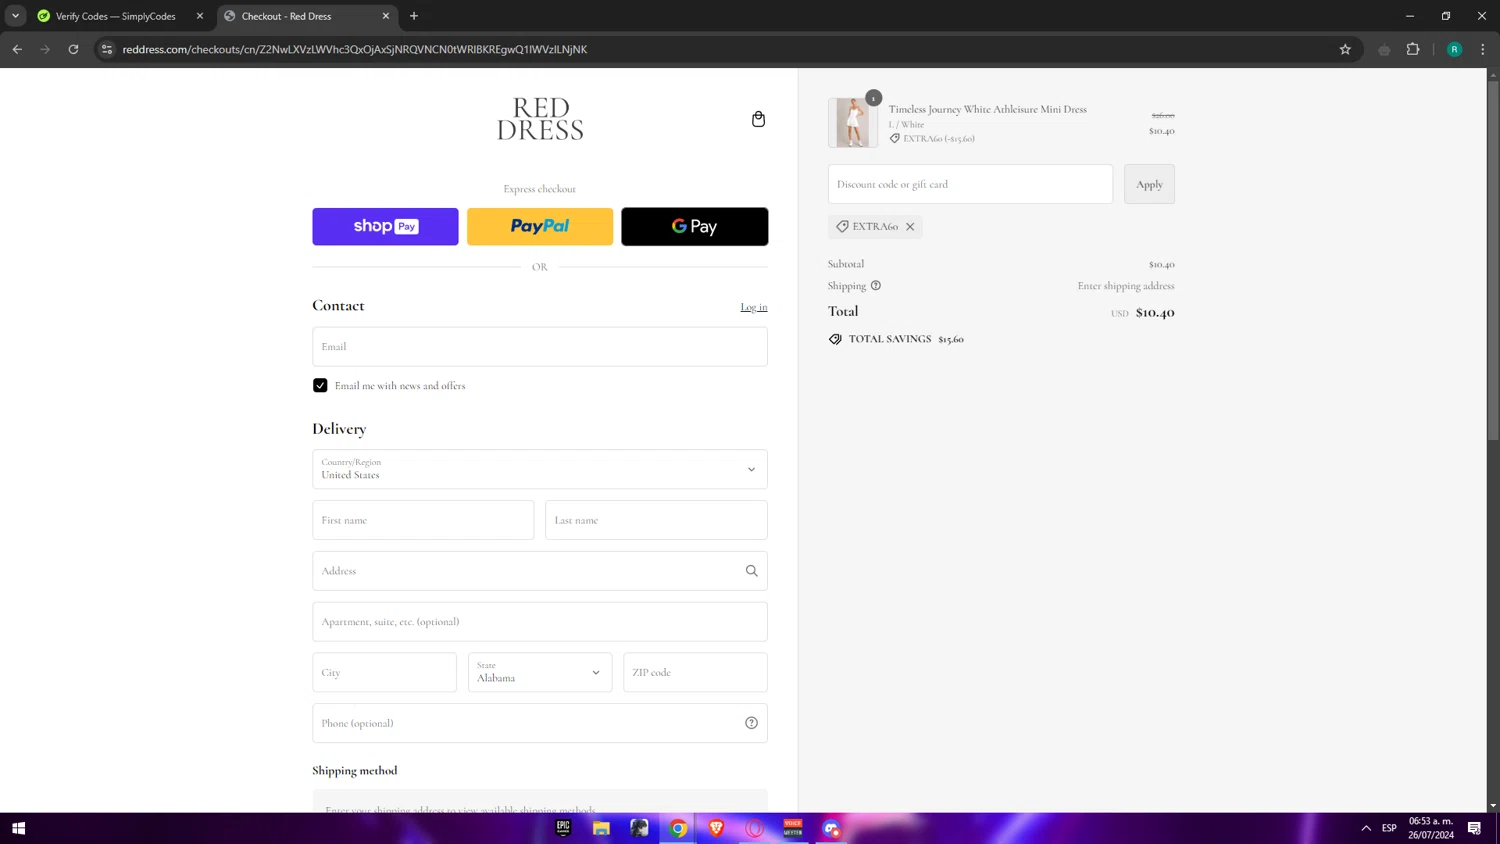Open Brave browser from the taskbar
Viewport: 1500px width, 844px height.
click(x=716, y=828)
